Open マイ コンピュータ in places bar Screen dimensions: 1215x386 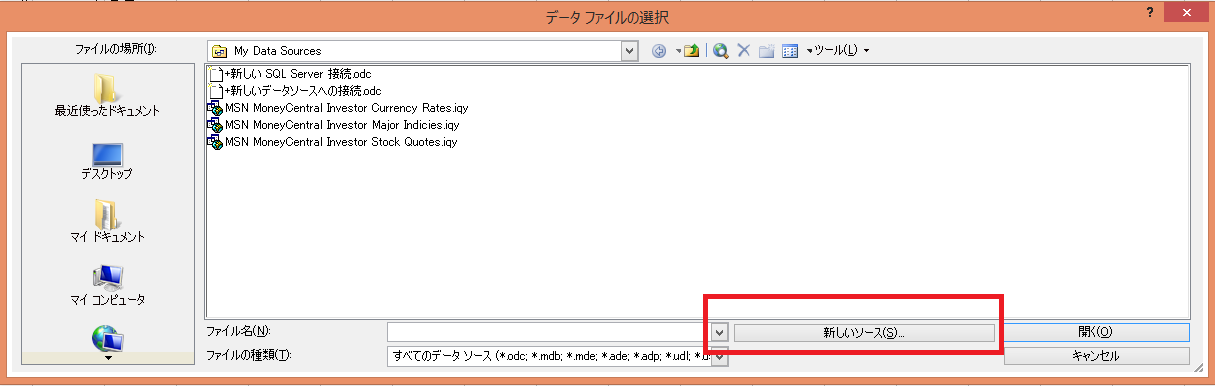tap(107, 285)
